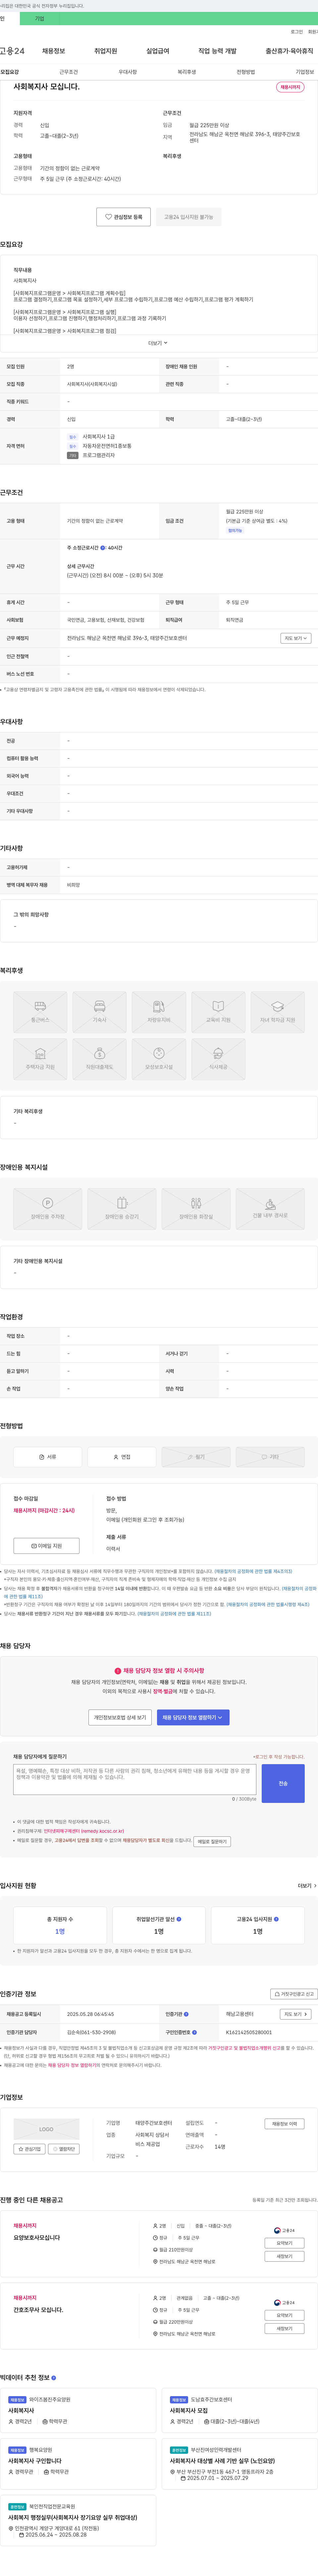The width and height of the screenshot is (318, 2576).
Task: Open the 출산휴가·육아휴직 menu
Action: tap(289, 51)
